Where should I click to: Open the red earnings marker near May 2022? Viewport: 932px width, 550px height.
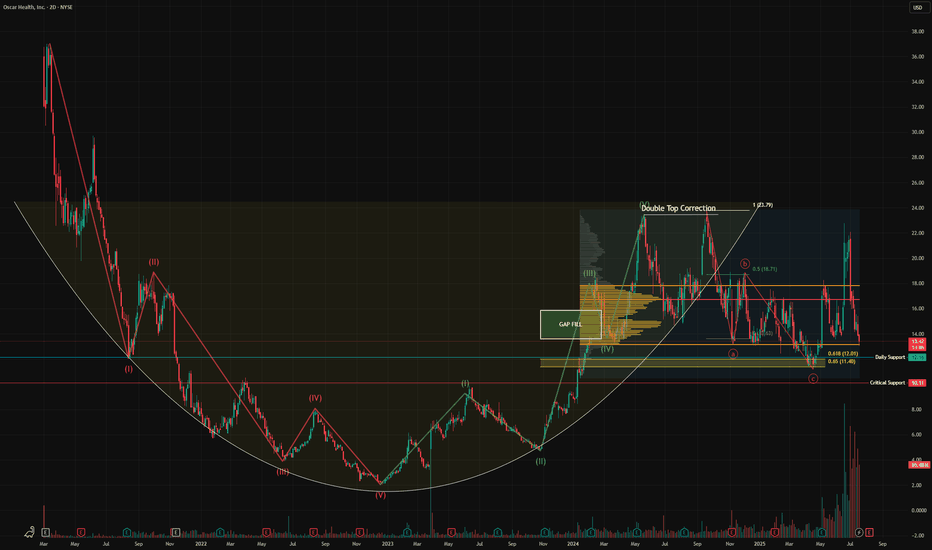266,532
